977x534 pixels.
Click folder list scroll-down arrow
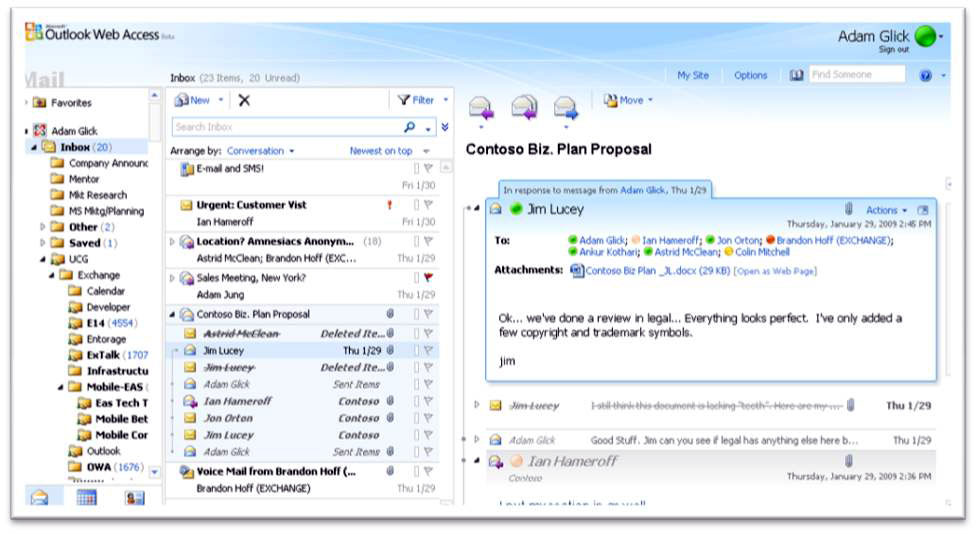point(154,473)
